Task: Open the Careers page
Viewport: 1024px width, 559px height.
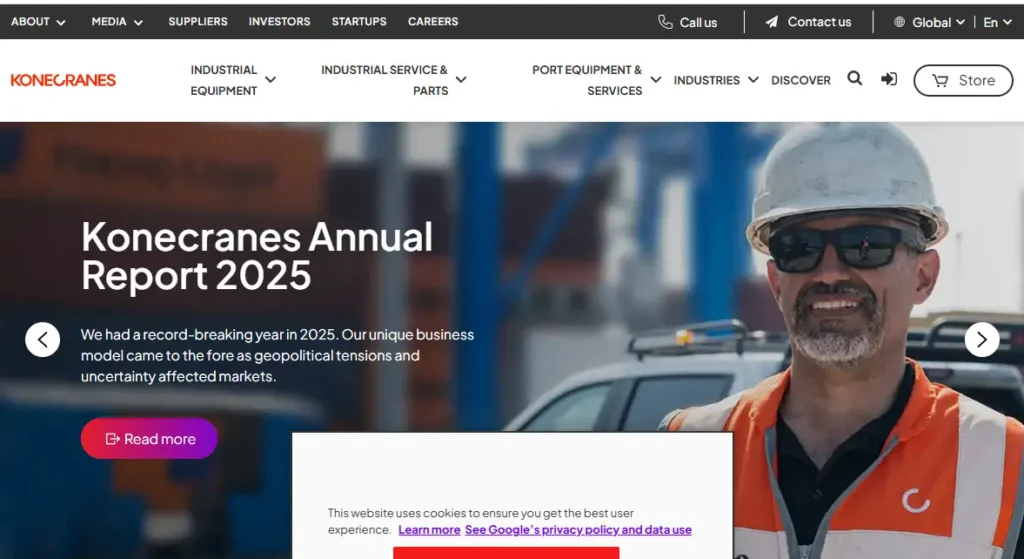Action: click(433, 22)
